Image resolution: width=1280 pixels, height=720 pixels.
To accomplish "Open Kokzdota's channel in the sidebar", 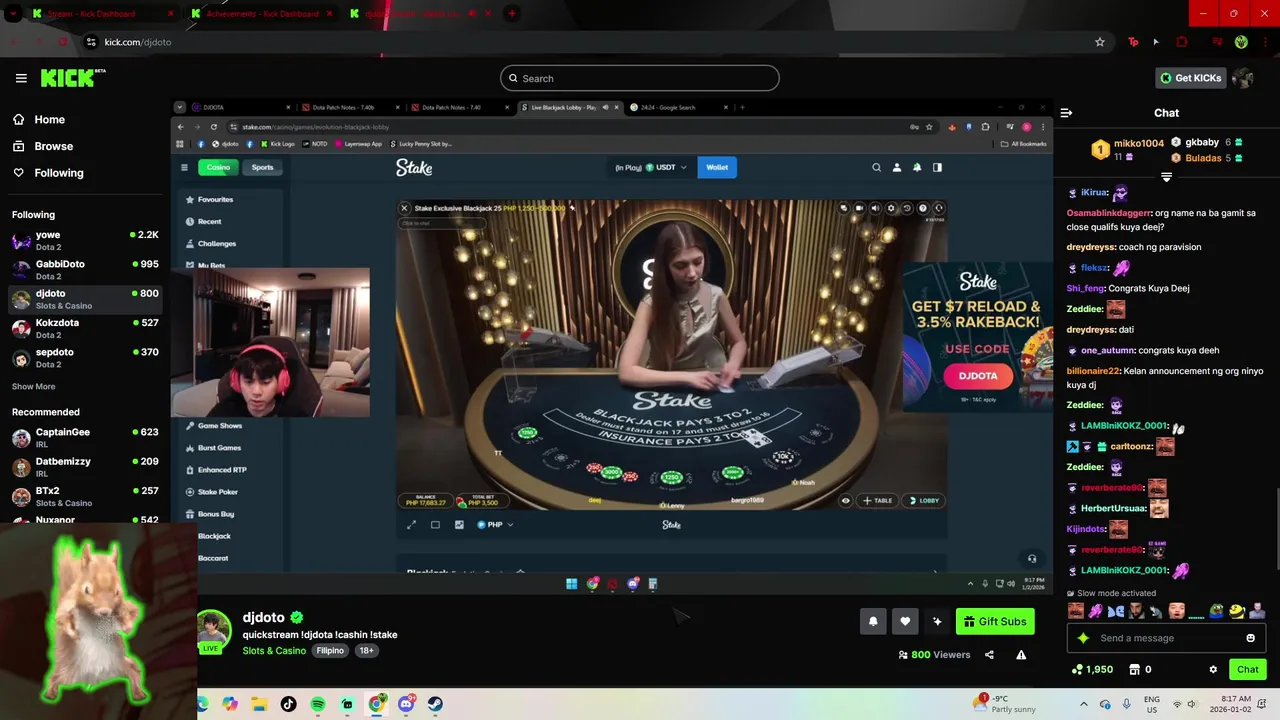I will (x=85, y=328).
